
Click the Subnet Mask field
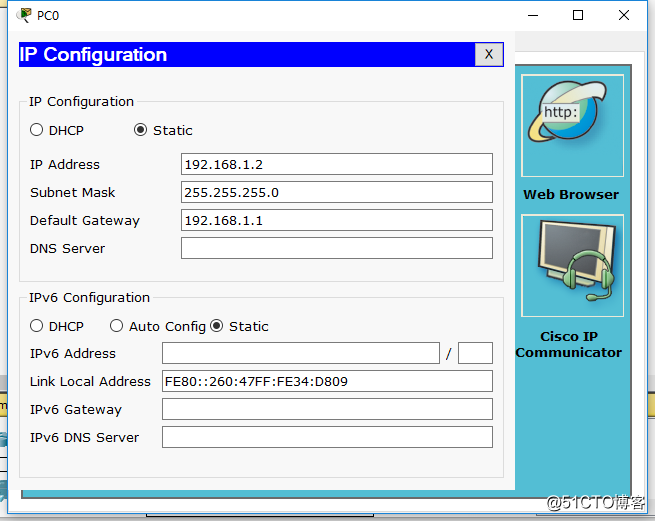click(337, 192)
